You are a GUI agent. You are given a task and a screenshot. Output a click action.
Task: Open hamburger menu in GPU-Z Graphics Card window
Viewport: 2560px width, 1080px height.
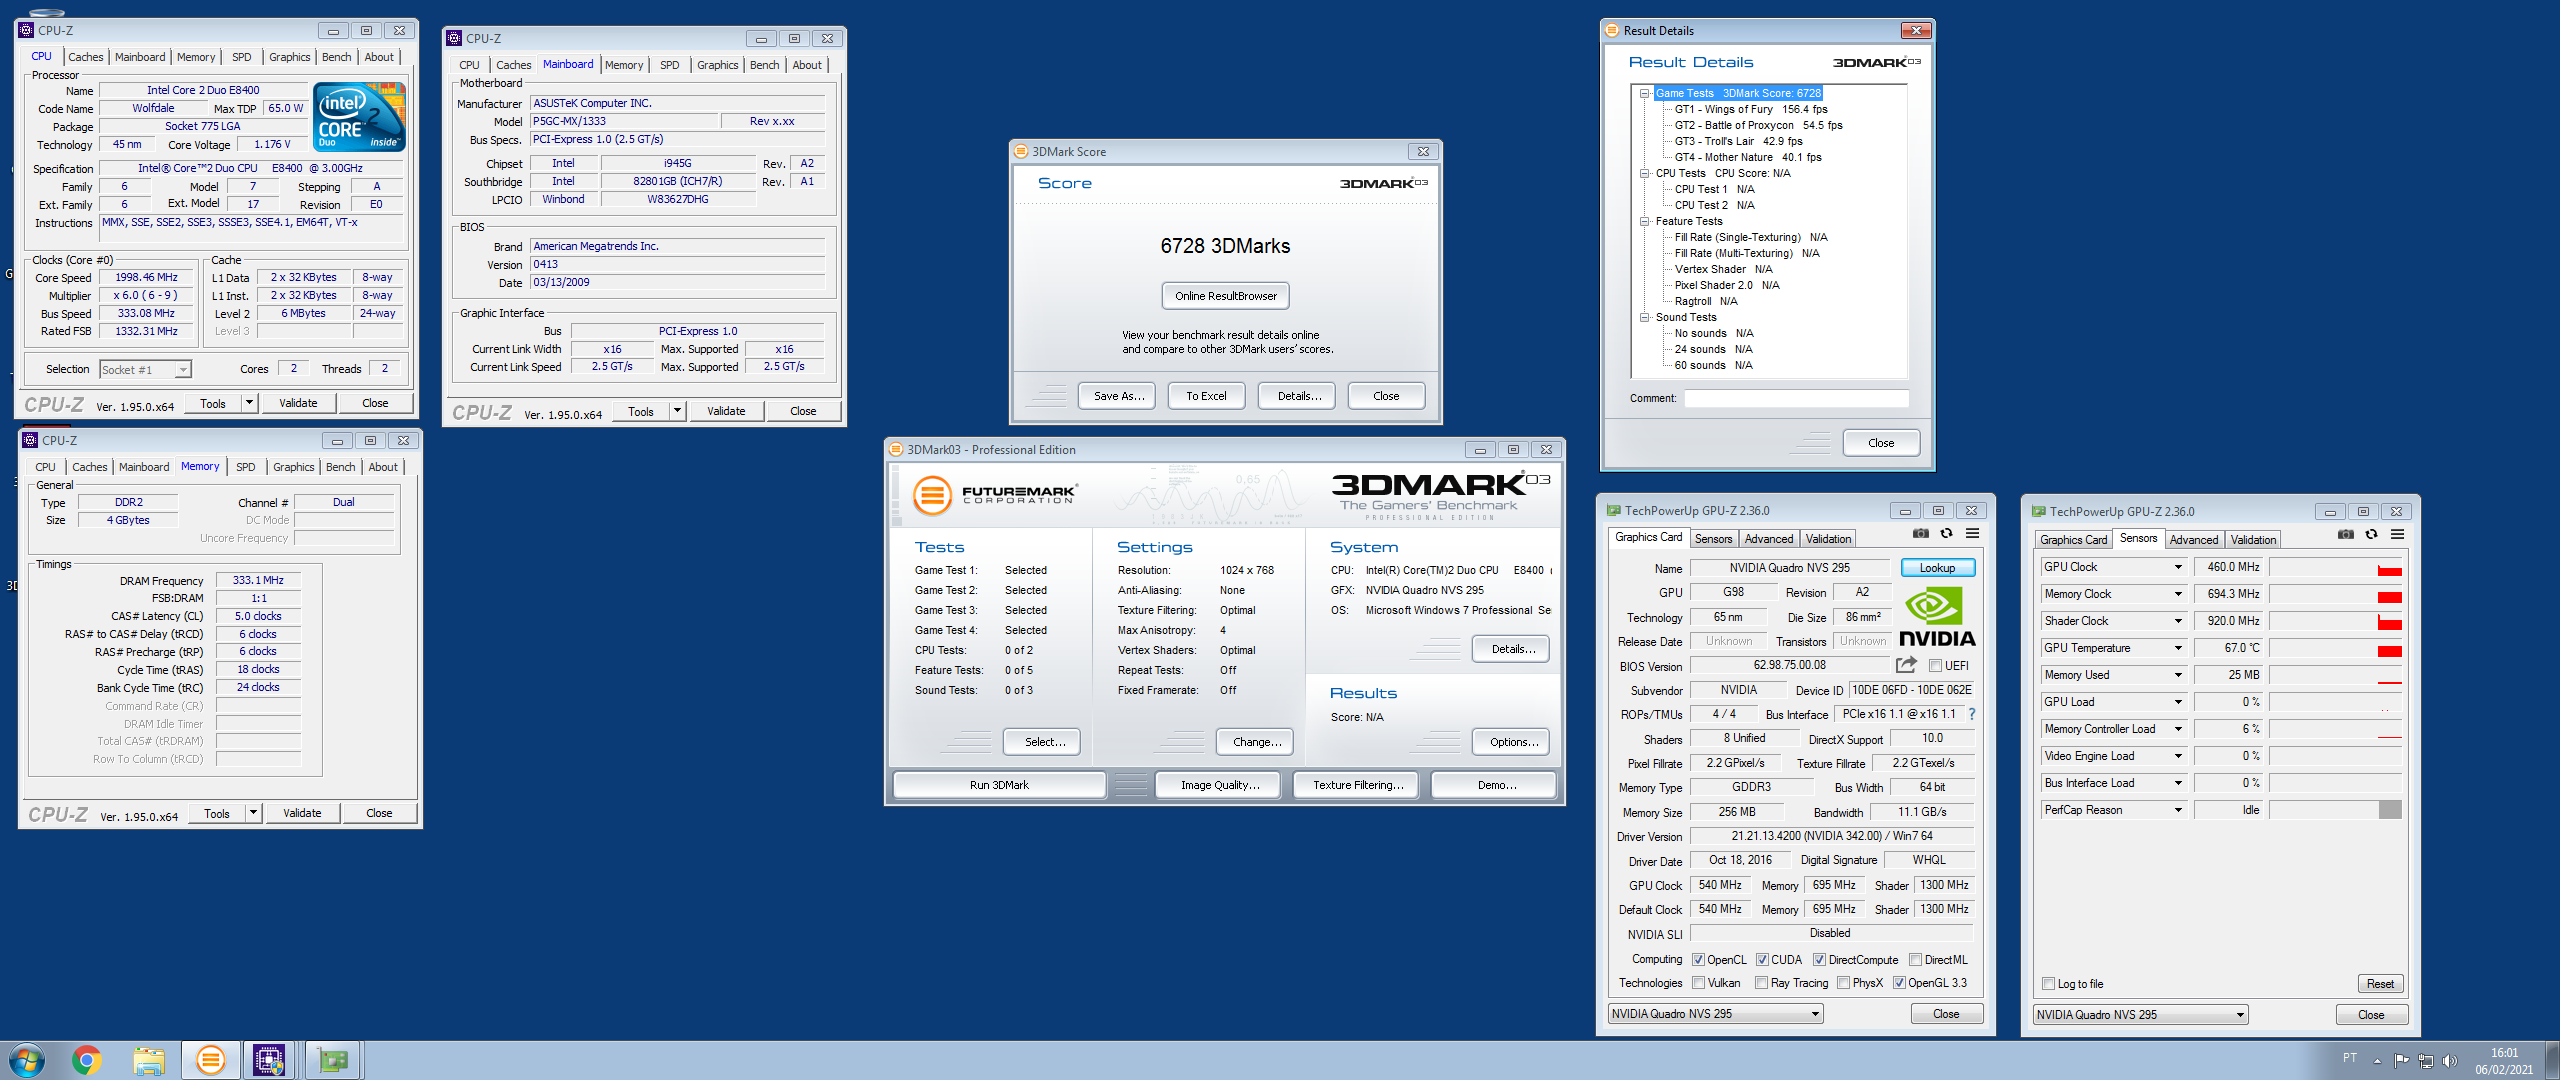pyautogui.click(x=1972, y=533)
